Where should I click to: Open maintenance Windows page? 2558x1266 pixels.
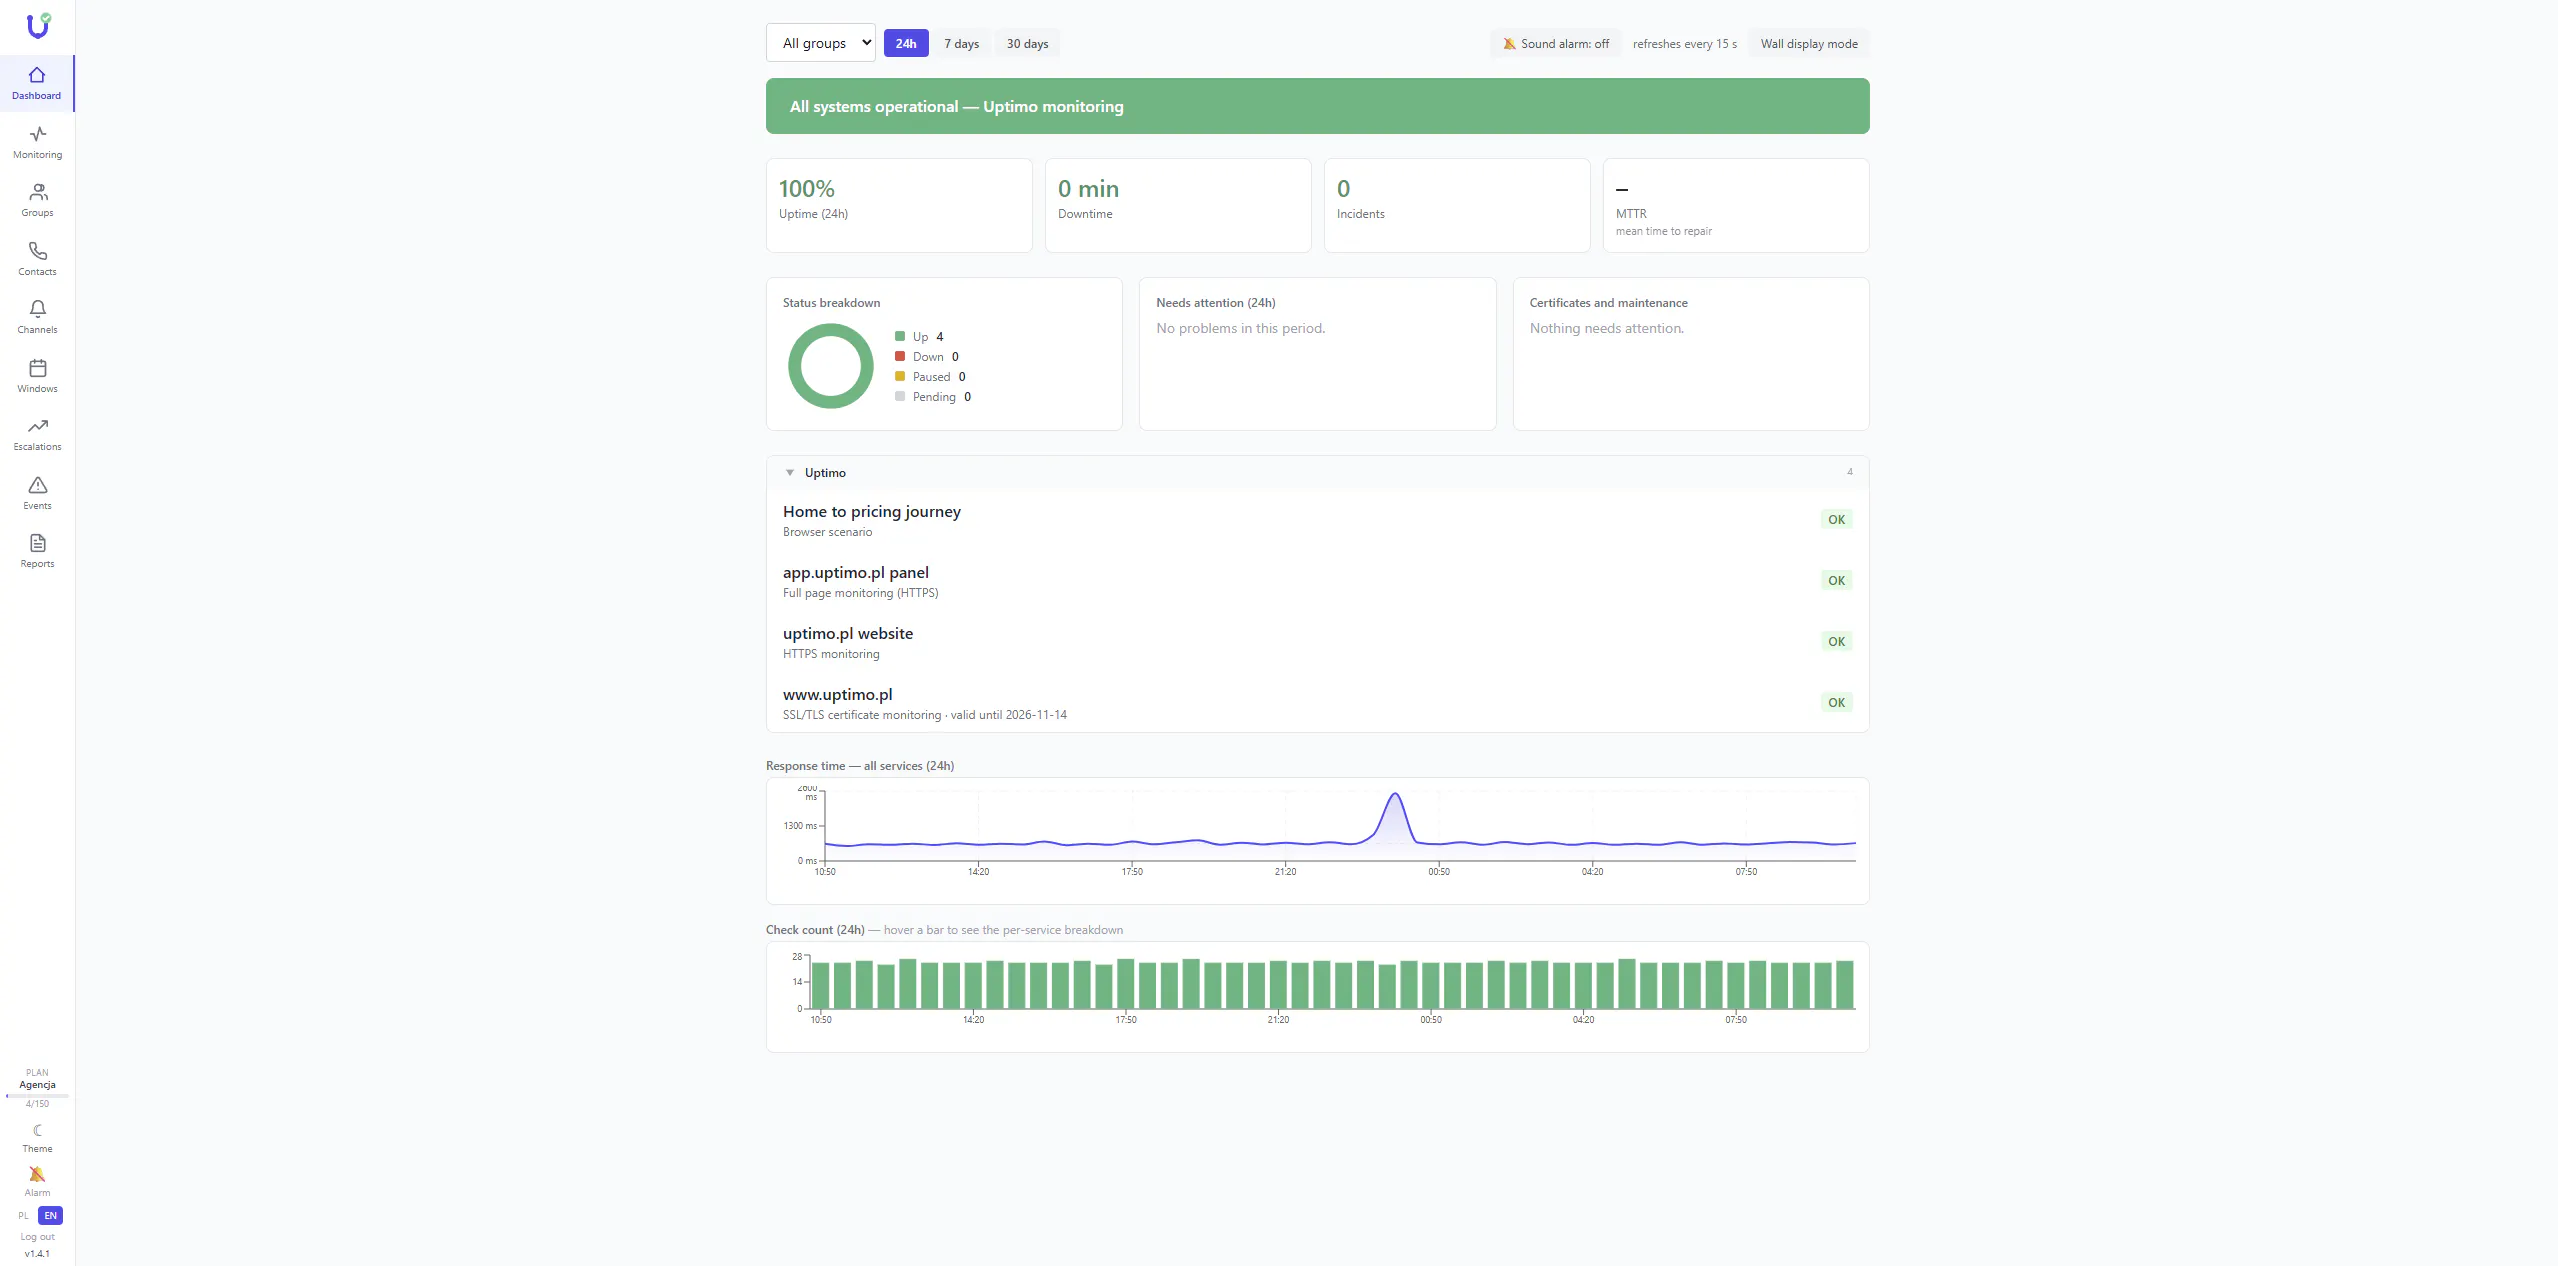coord(37,376)
